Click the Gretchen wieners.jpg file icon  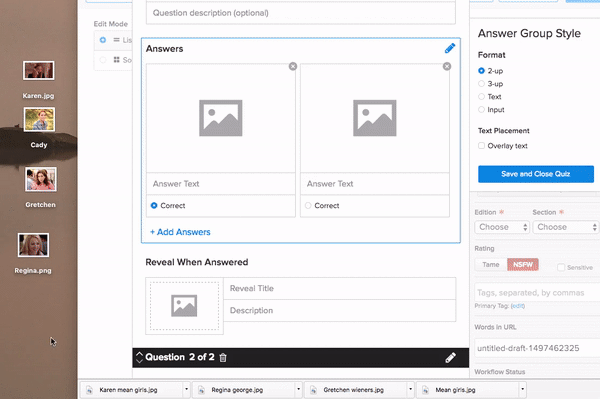[x=313, y=390]
